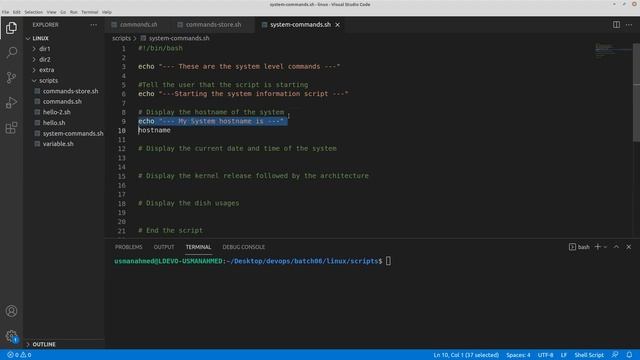The image size is (640, 360).
Task: Split the editor right
Action: (616, 24)
